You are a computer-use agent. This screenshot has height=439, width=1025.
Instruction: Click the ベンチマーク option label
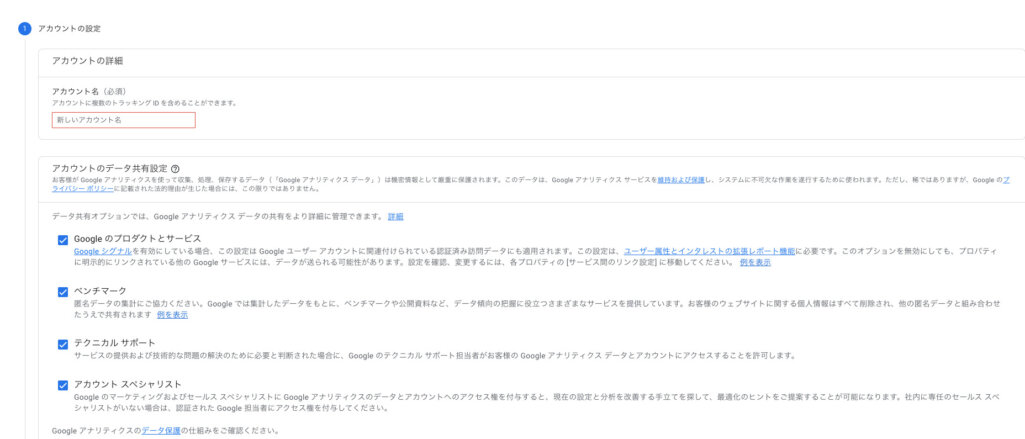pos(100,291)
